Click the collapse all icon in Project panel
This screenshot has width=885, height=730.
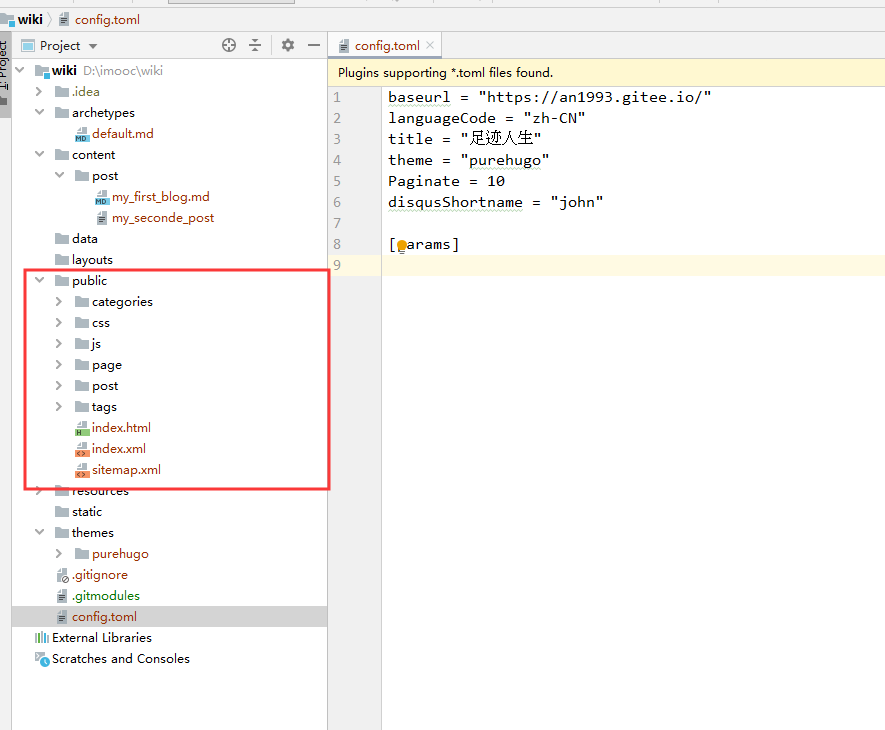pos(255,45)
